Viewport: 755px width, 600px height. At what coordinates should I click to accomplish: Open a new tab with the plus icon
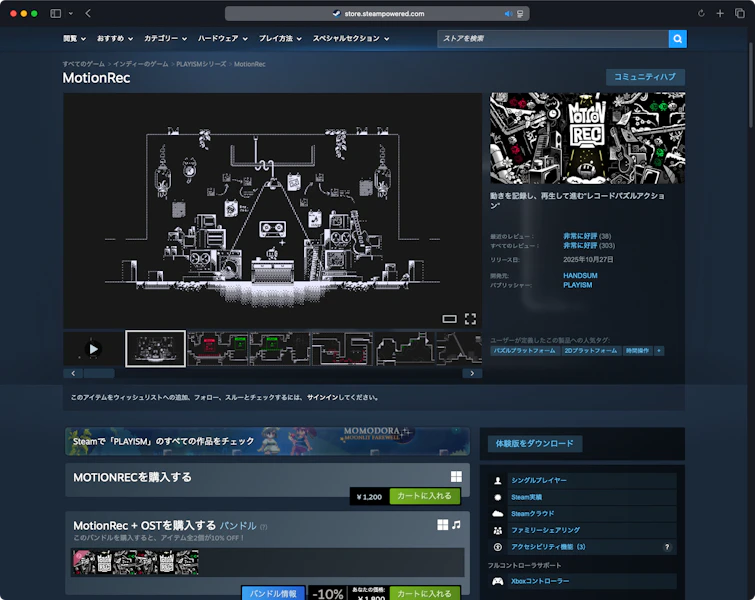pyautogui.click(x=720, y=13)
